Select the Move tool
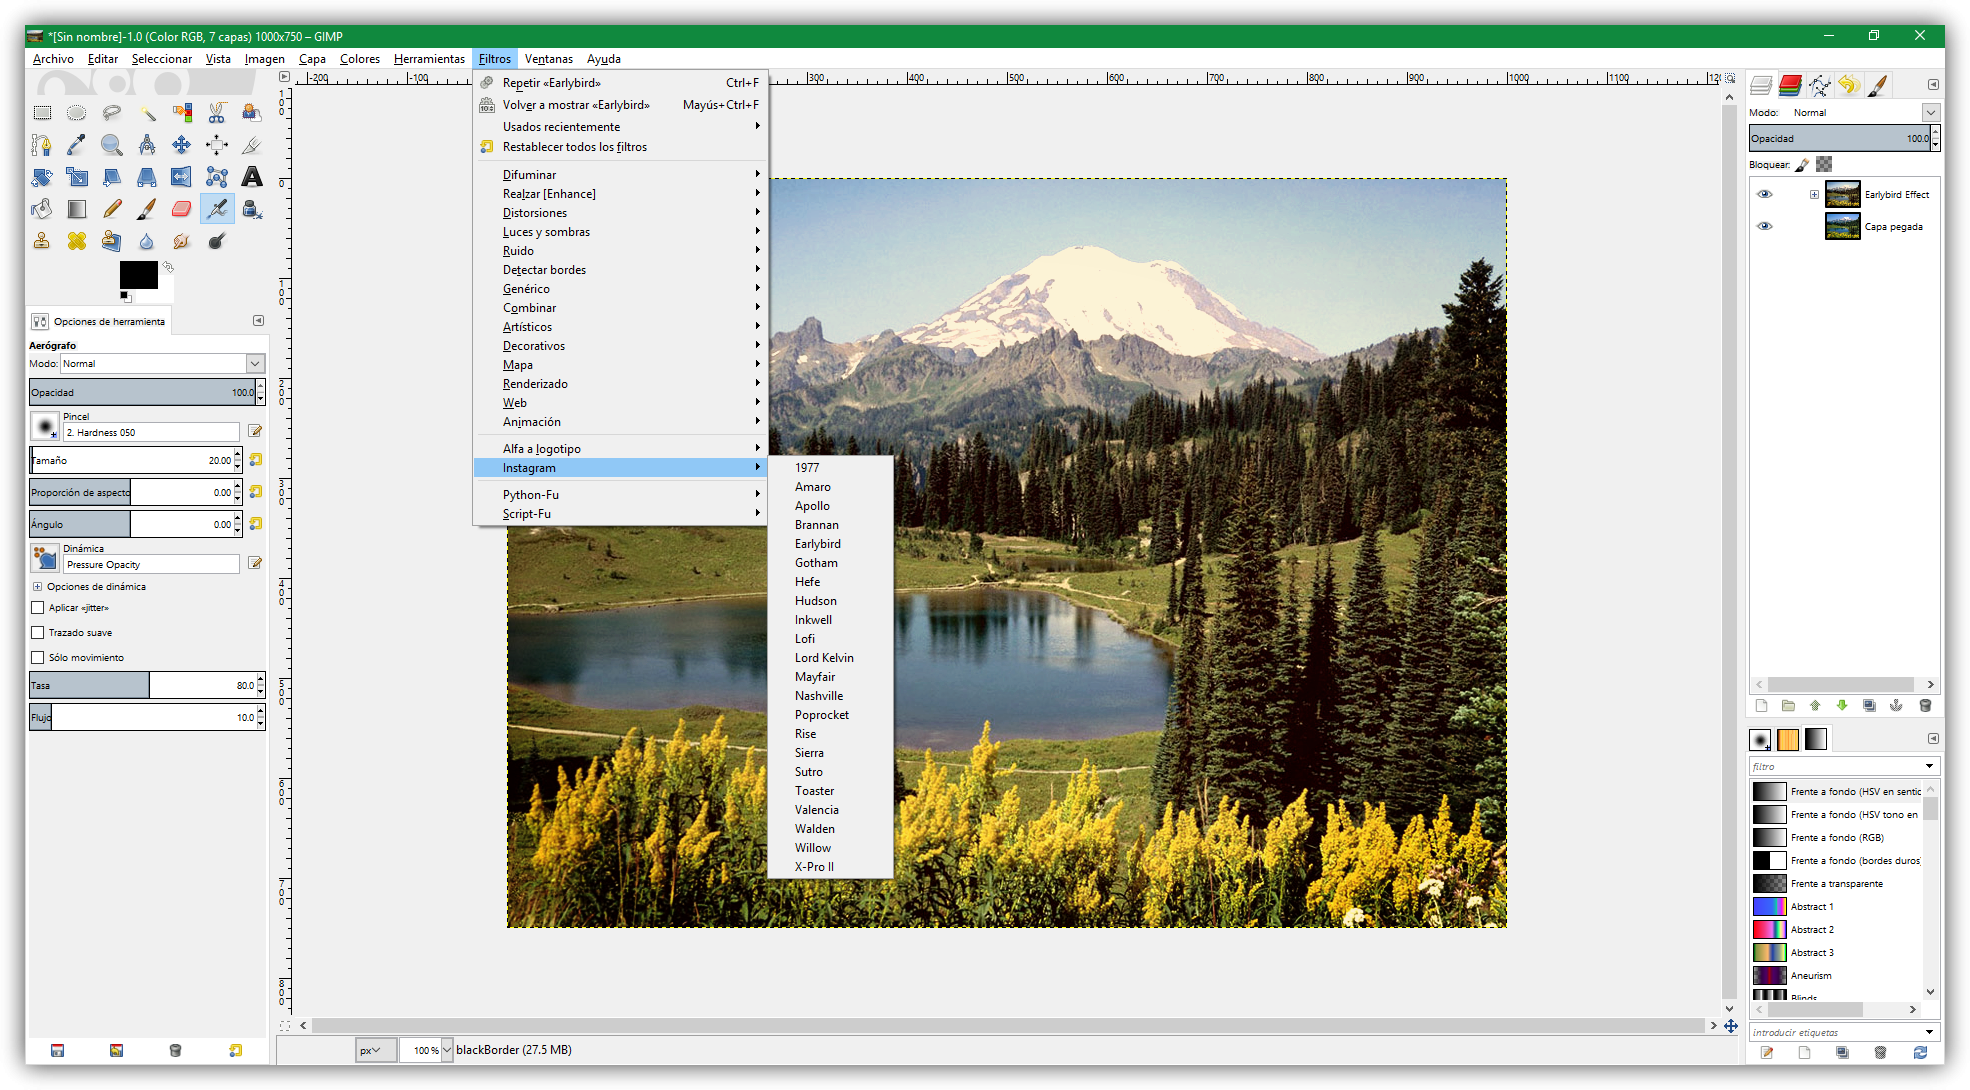 181,145
